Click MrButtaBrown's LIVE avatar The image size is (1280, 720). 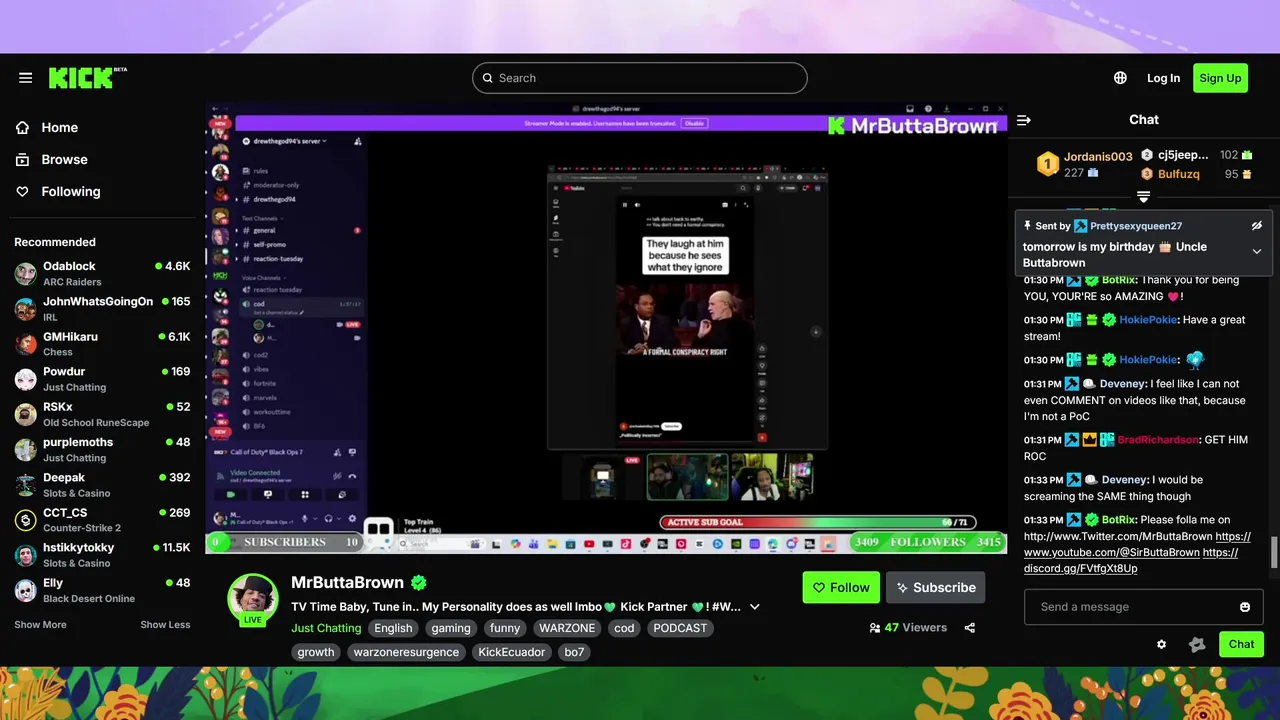[x=252, y=598]
